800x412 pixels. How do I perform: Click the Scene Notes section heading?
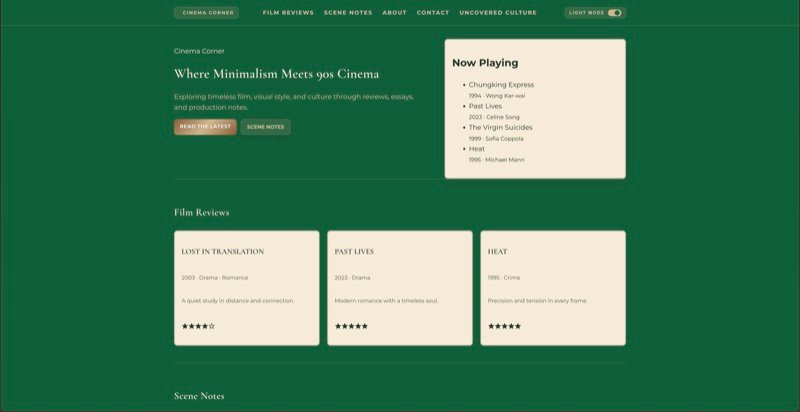click(x=199, y=396)
